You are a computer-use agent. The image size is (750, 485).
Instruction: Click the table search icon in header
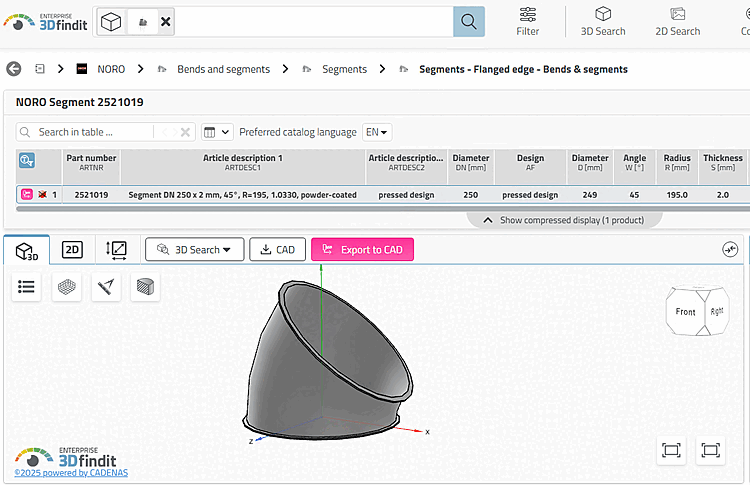27,160
